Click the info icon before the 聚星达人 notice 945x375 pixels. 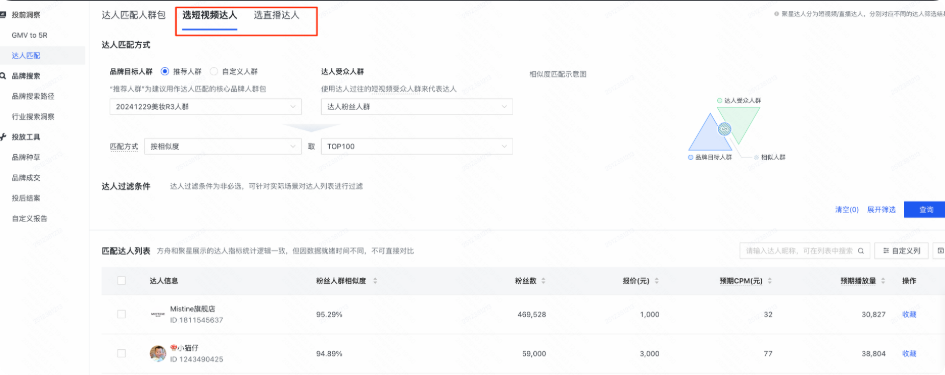[x=776, y=13]
